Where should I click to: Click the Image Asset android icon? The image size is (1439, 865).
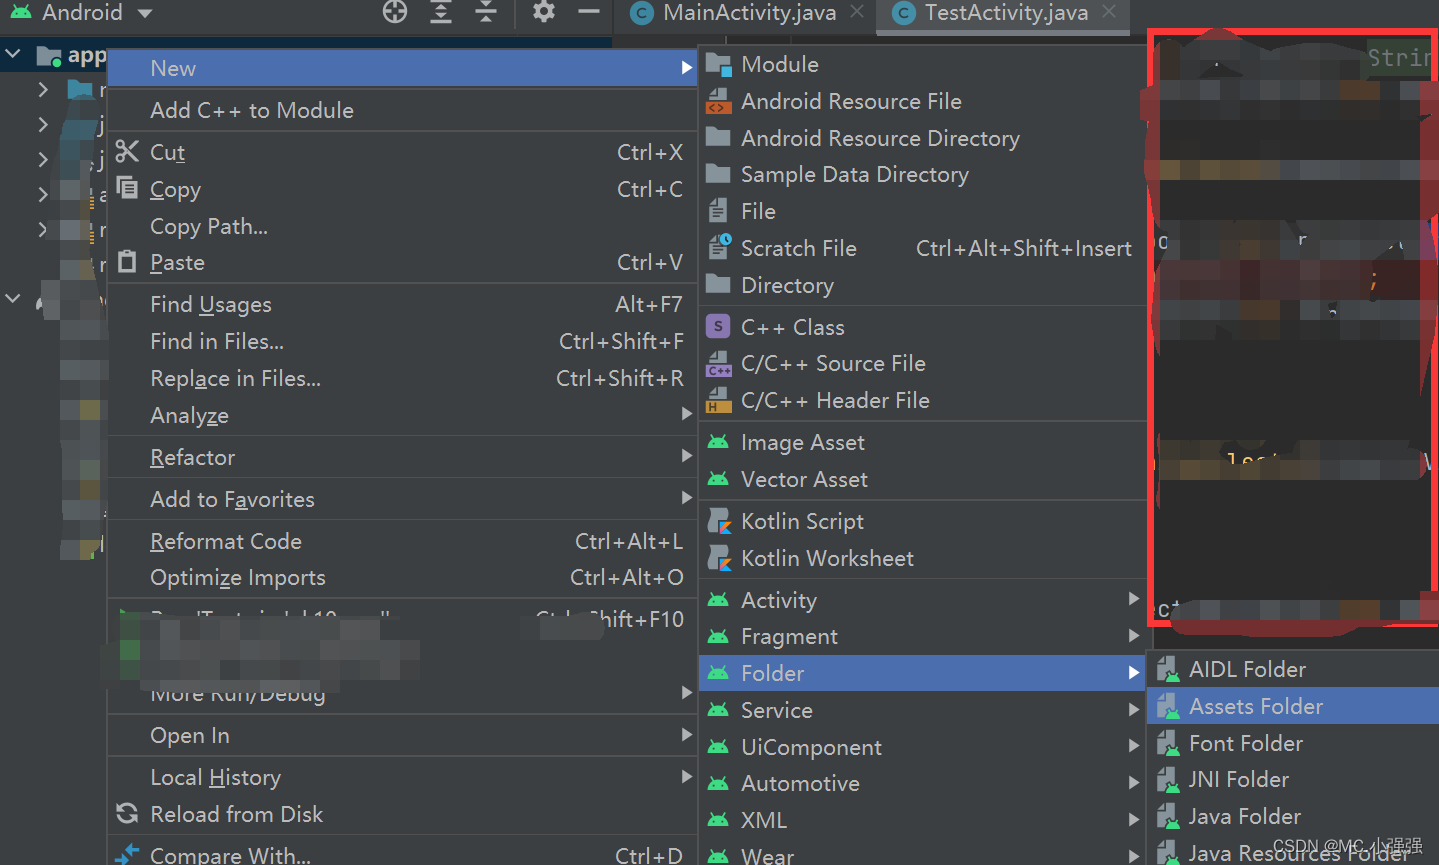click(x=718, y=442)
